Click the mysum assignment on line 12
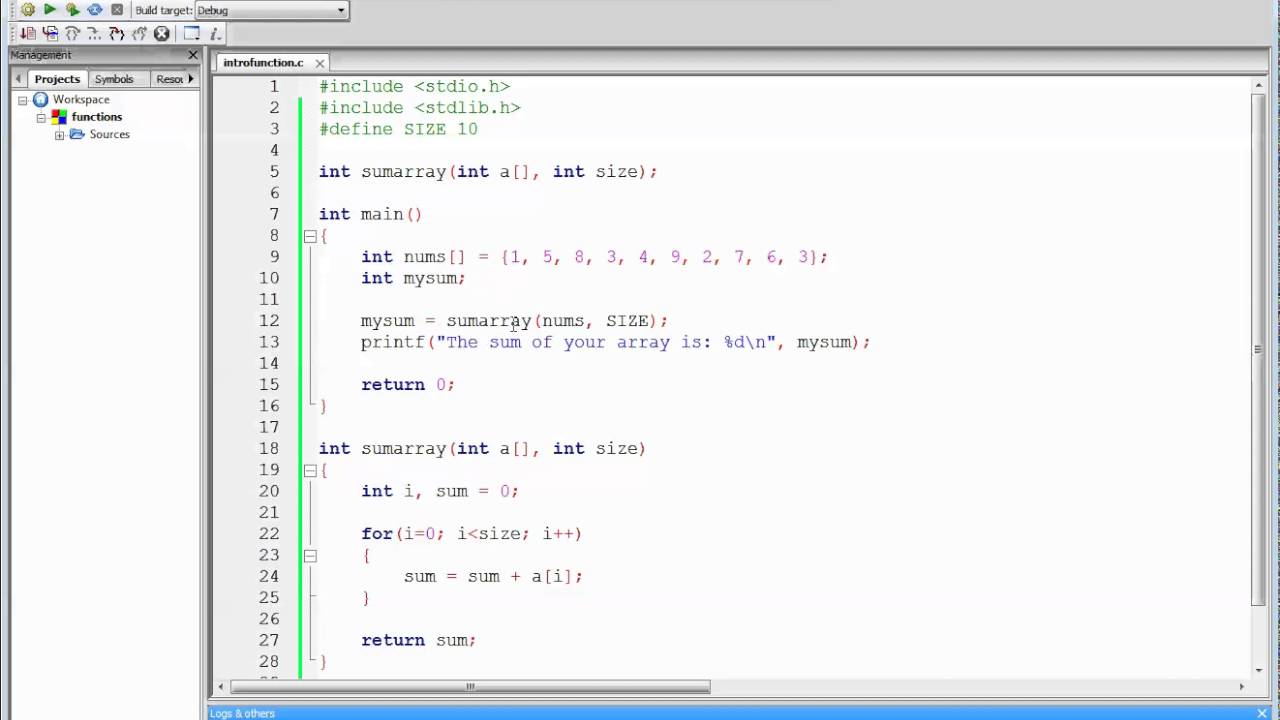1280x720 pixels. 514,321
